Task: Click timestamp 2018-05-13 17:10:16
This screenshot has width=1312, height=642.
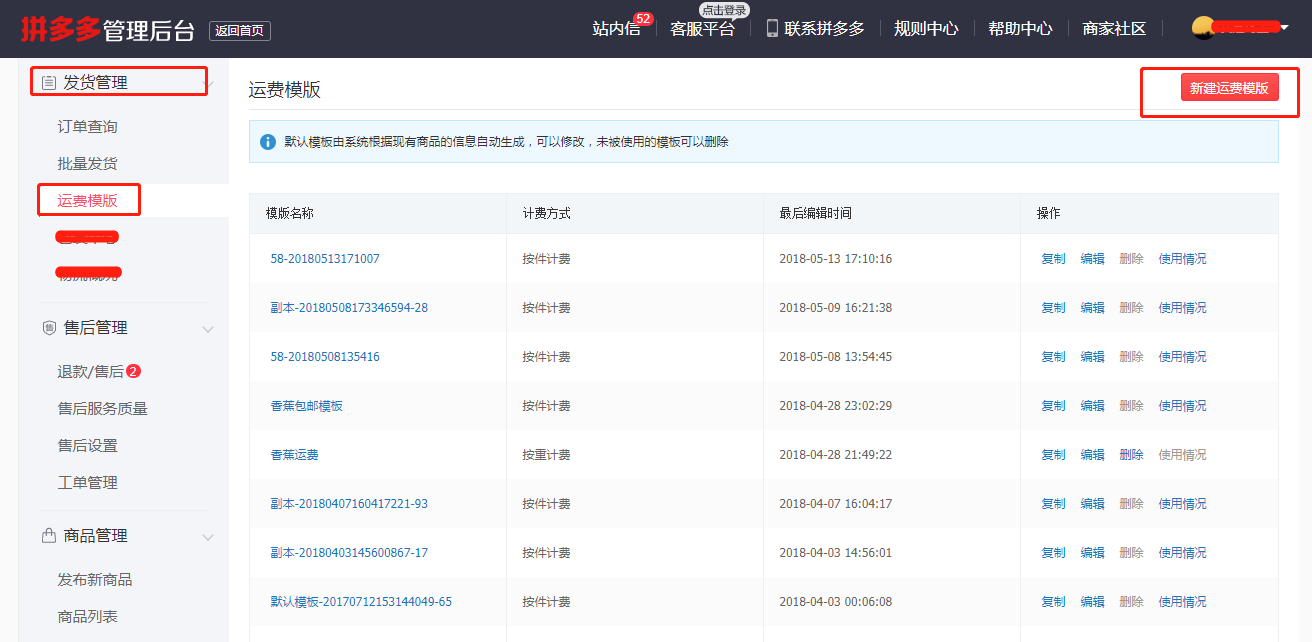Action: click(x=836, y=259)
